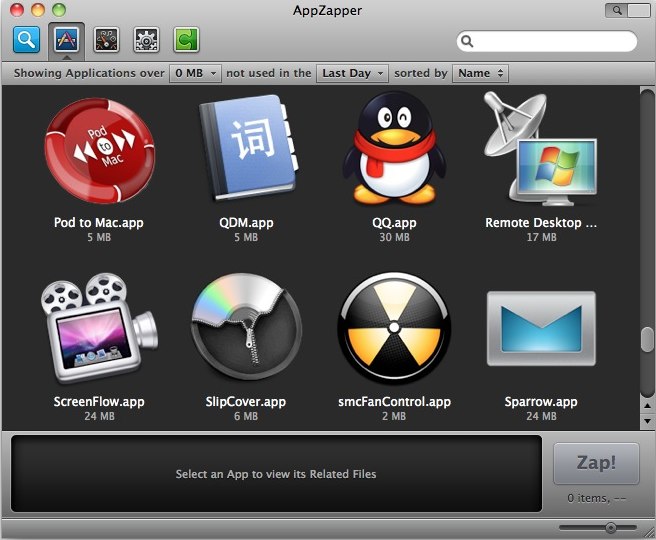Select the Remote Desktop app icon
The height and width of the screenshot is (540, 656).
[541, 149]
